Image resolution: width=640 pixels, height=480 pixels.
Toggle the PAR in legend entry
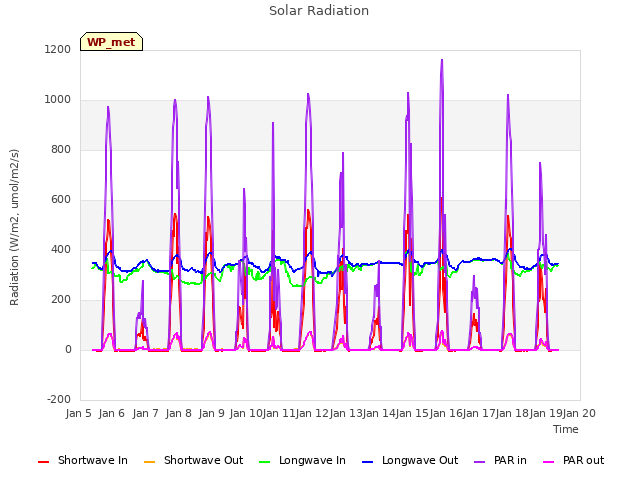[x=500, y=460]
